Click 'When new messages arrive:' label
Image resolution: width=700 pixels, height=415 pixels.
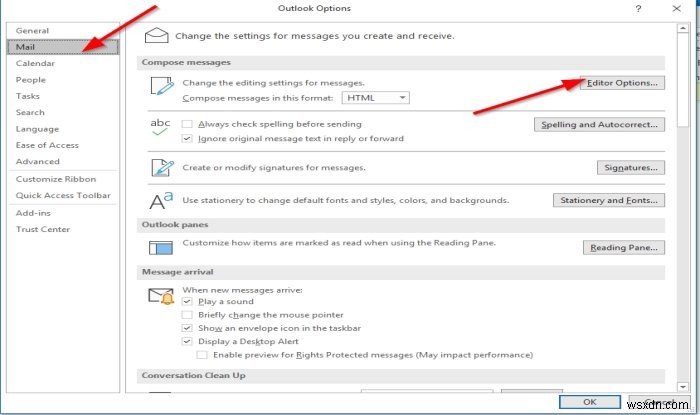click(x=242, y=290)
